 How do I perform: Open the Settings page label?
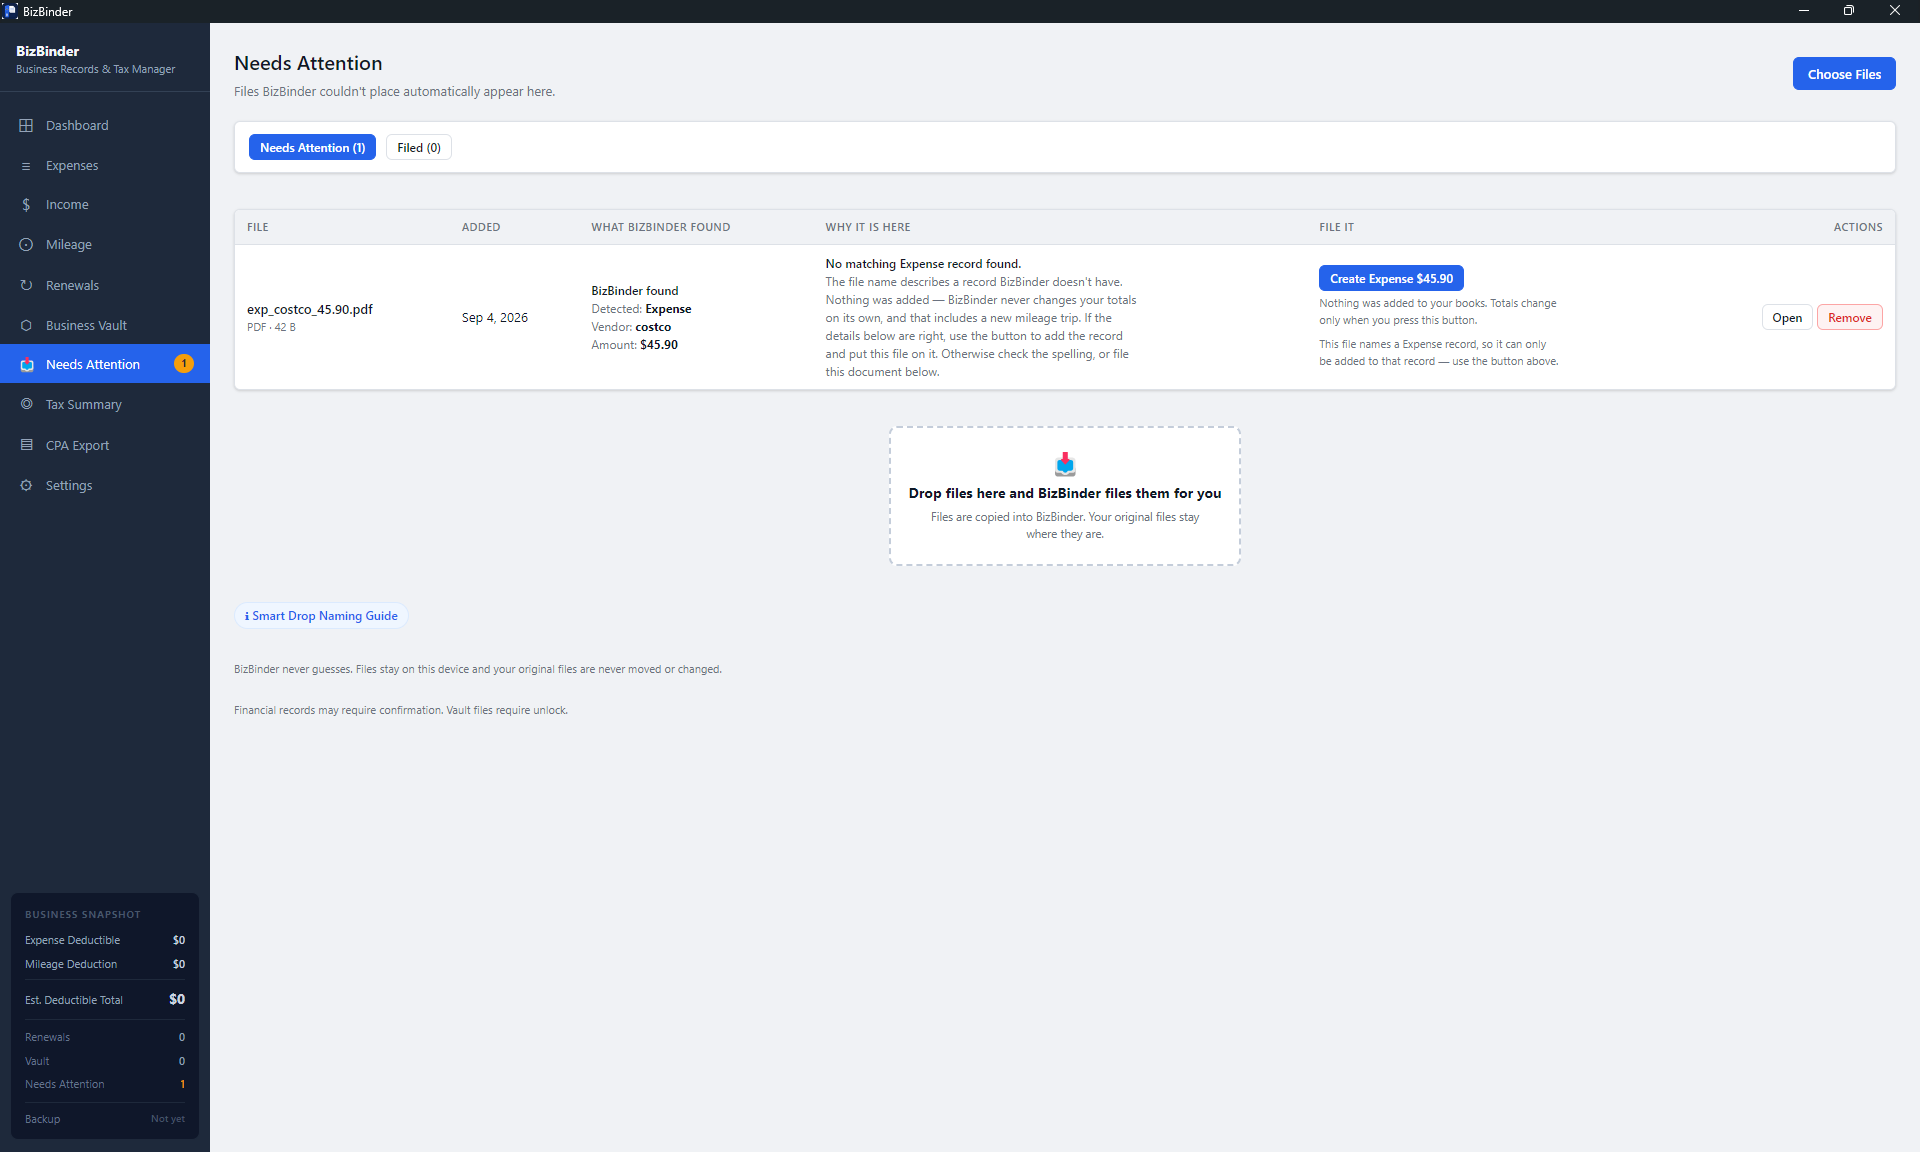(69, 486)
